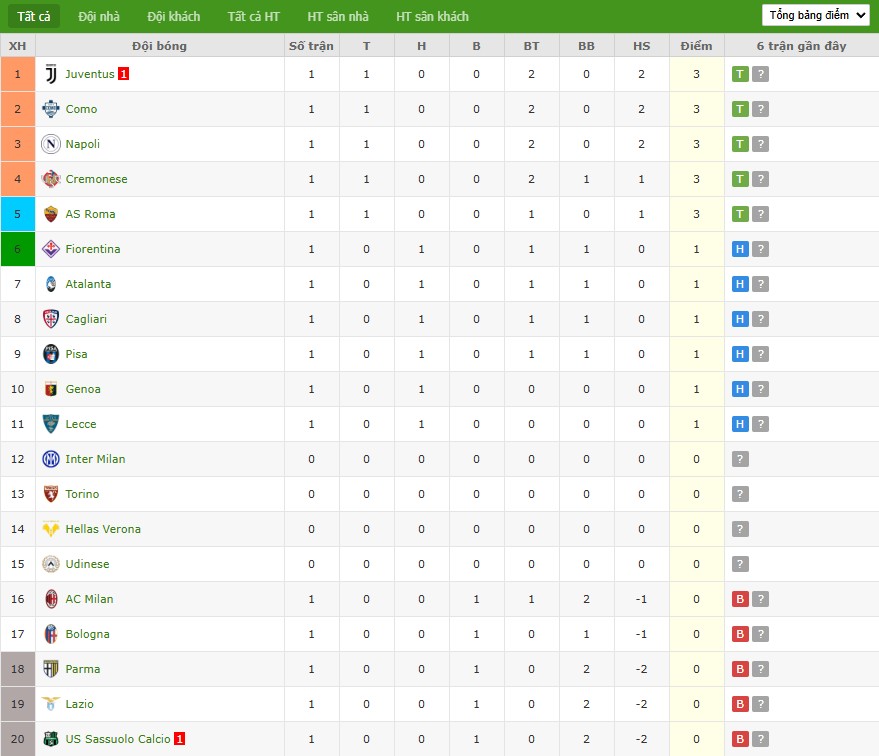The width and height of the screenshot is (879, 756).
Task: Click the Hellas Verona crest icon
Action: tap(51, 529)
